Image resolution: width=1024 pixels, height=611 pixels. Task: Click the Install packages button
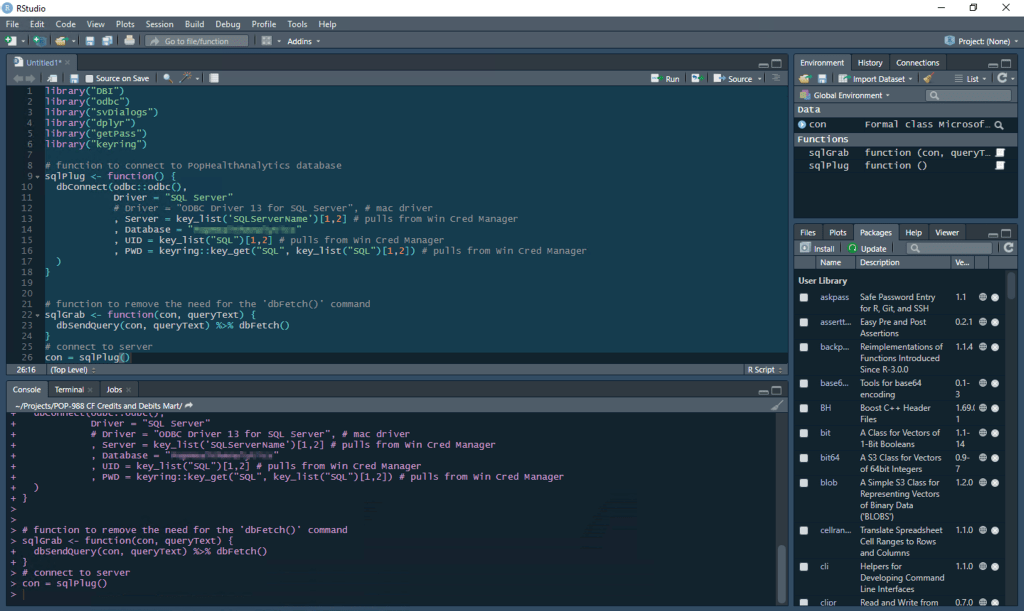[x=818, y=248]
